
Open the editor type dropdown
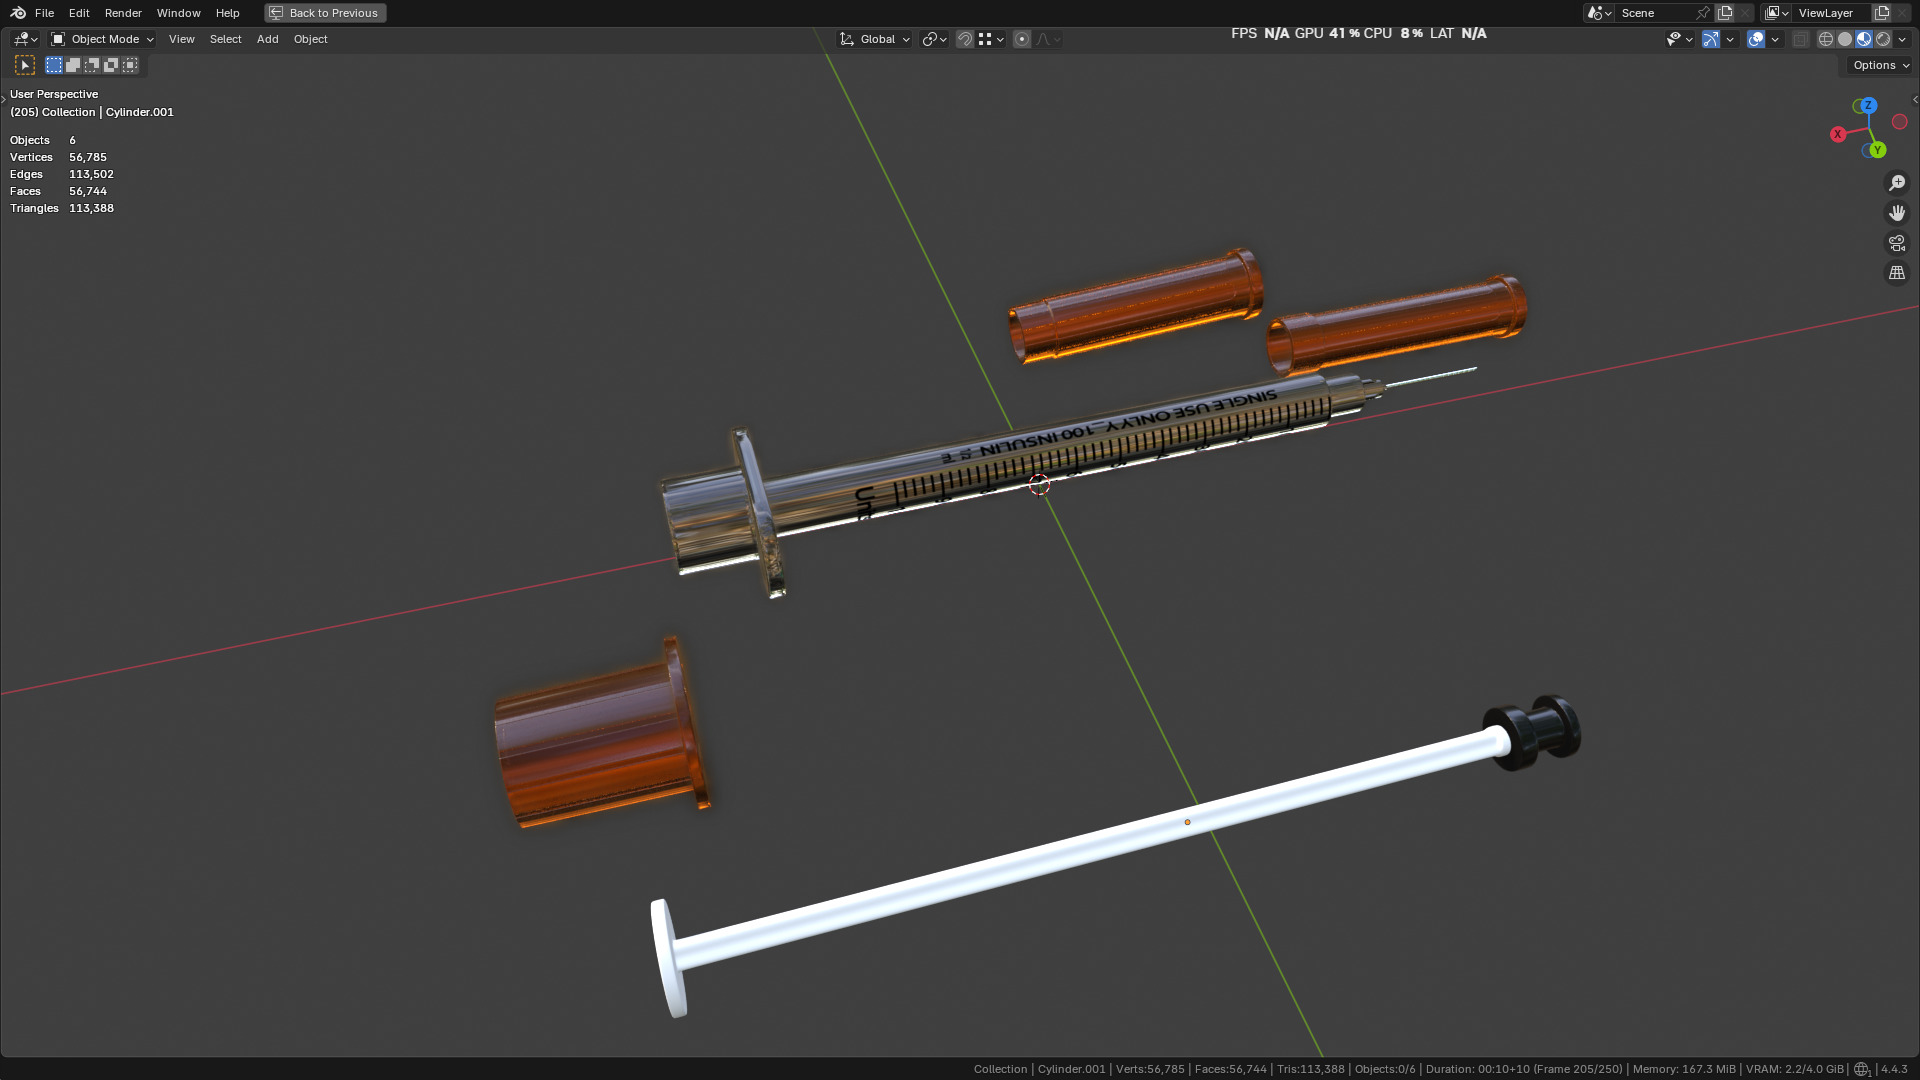[25, 39]
